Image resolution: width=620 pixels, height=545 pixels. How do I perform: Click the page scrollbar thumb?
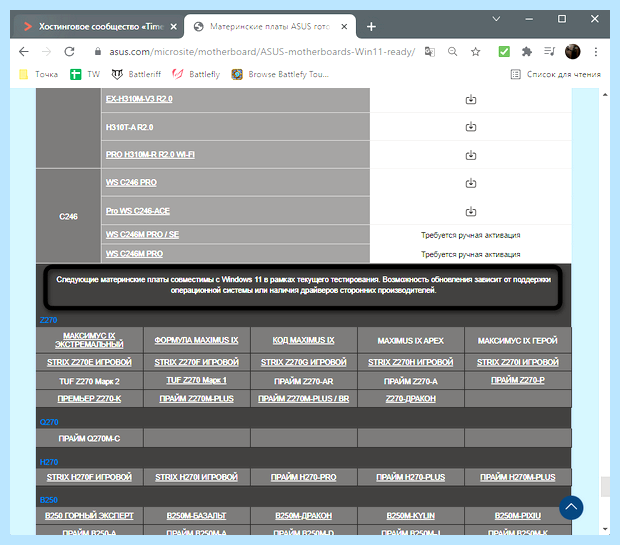(x=605, y=486)
